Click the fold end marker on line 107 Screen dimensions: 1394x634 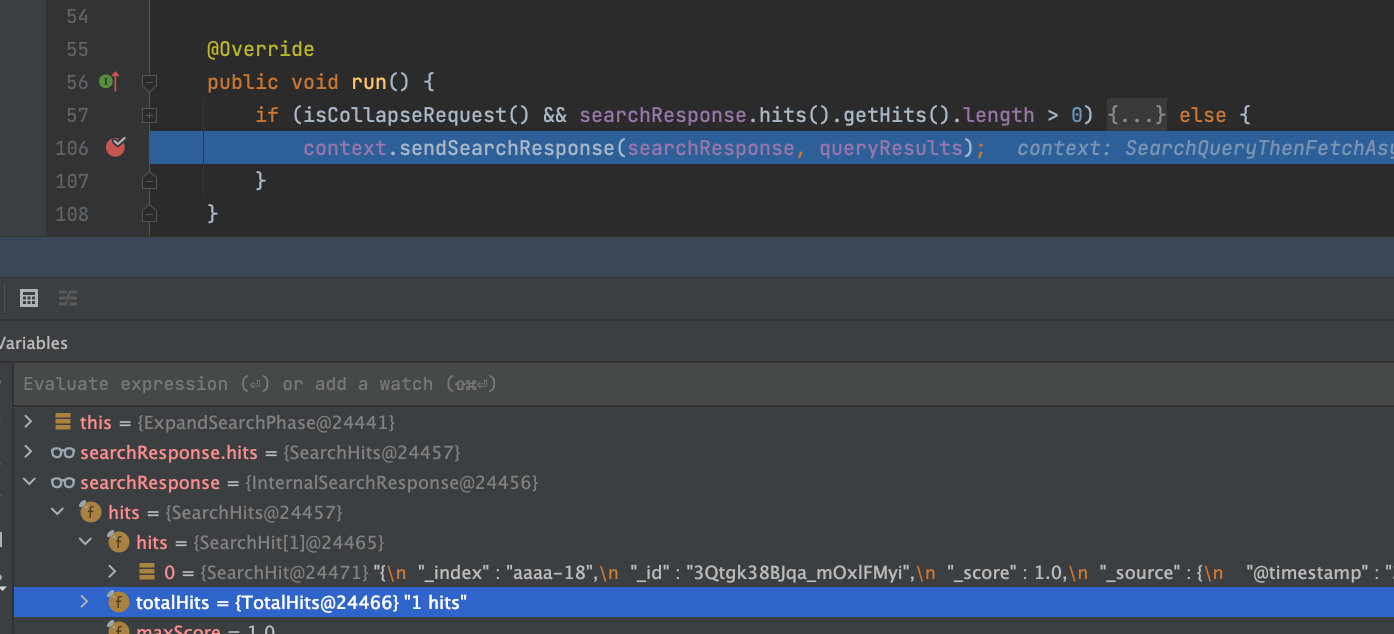tap(149, 181)
